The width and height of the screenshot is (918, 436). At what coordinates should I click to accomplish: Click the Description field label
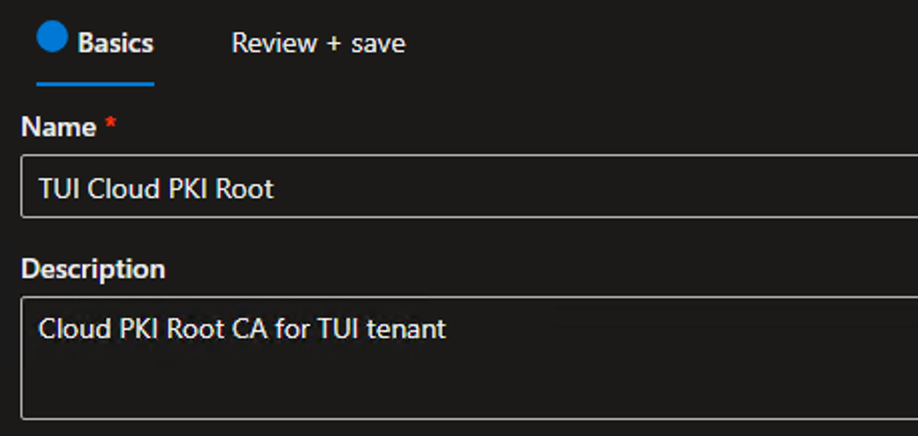click(x=93, y=270)
